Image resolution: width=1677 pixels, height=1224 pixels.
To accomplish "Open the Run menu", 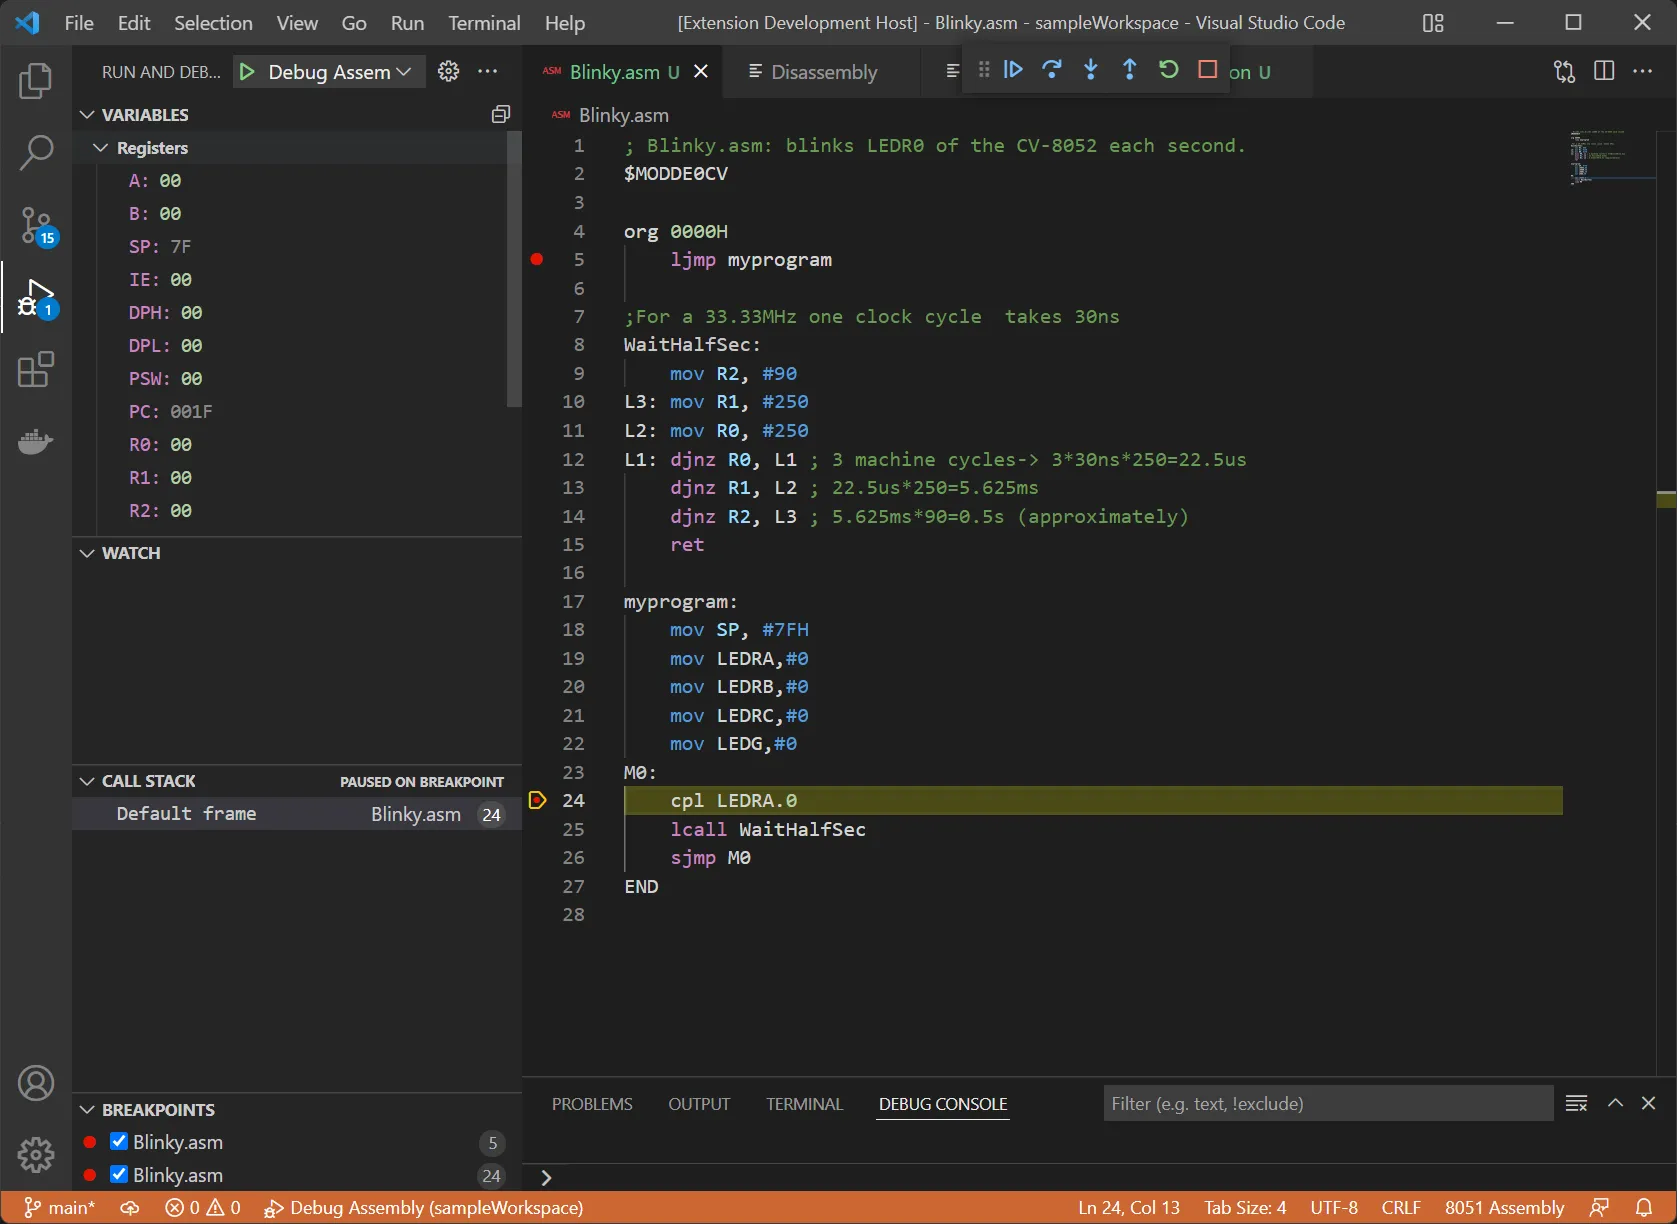I will coord(407,23).
